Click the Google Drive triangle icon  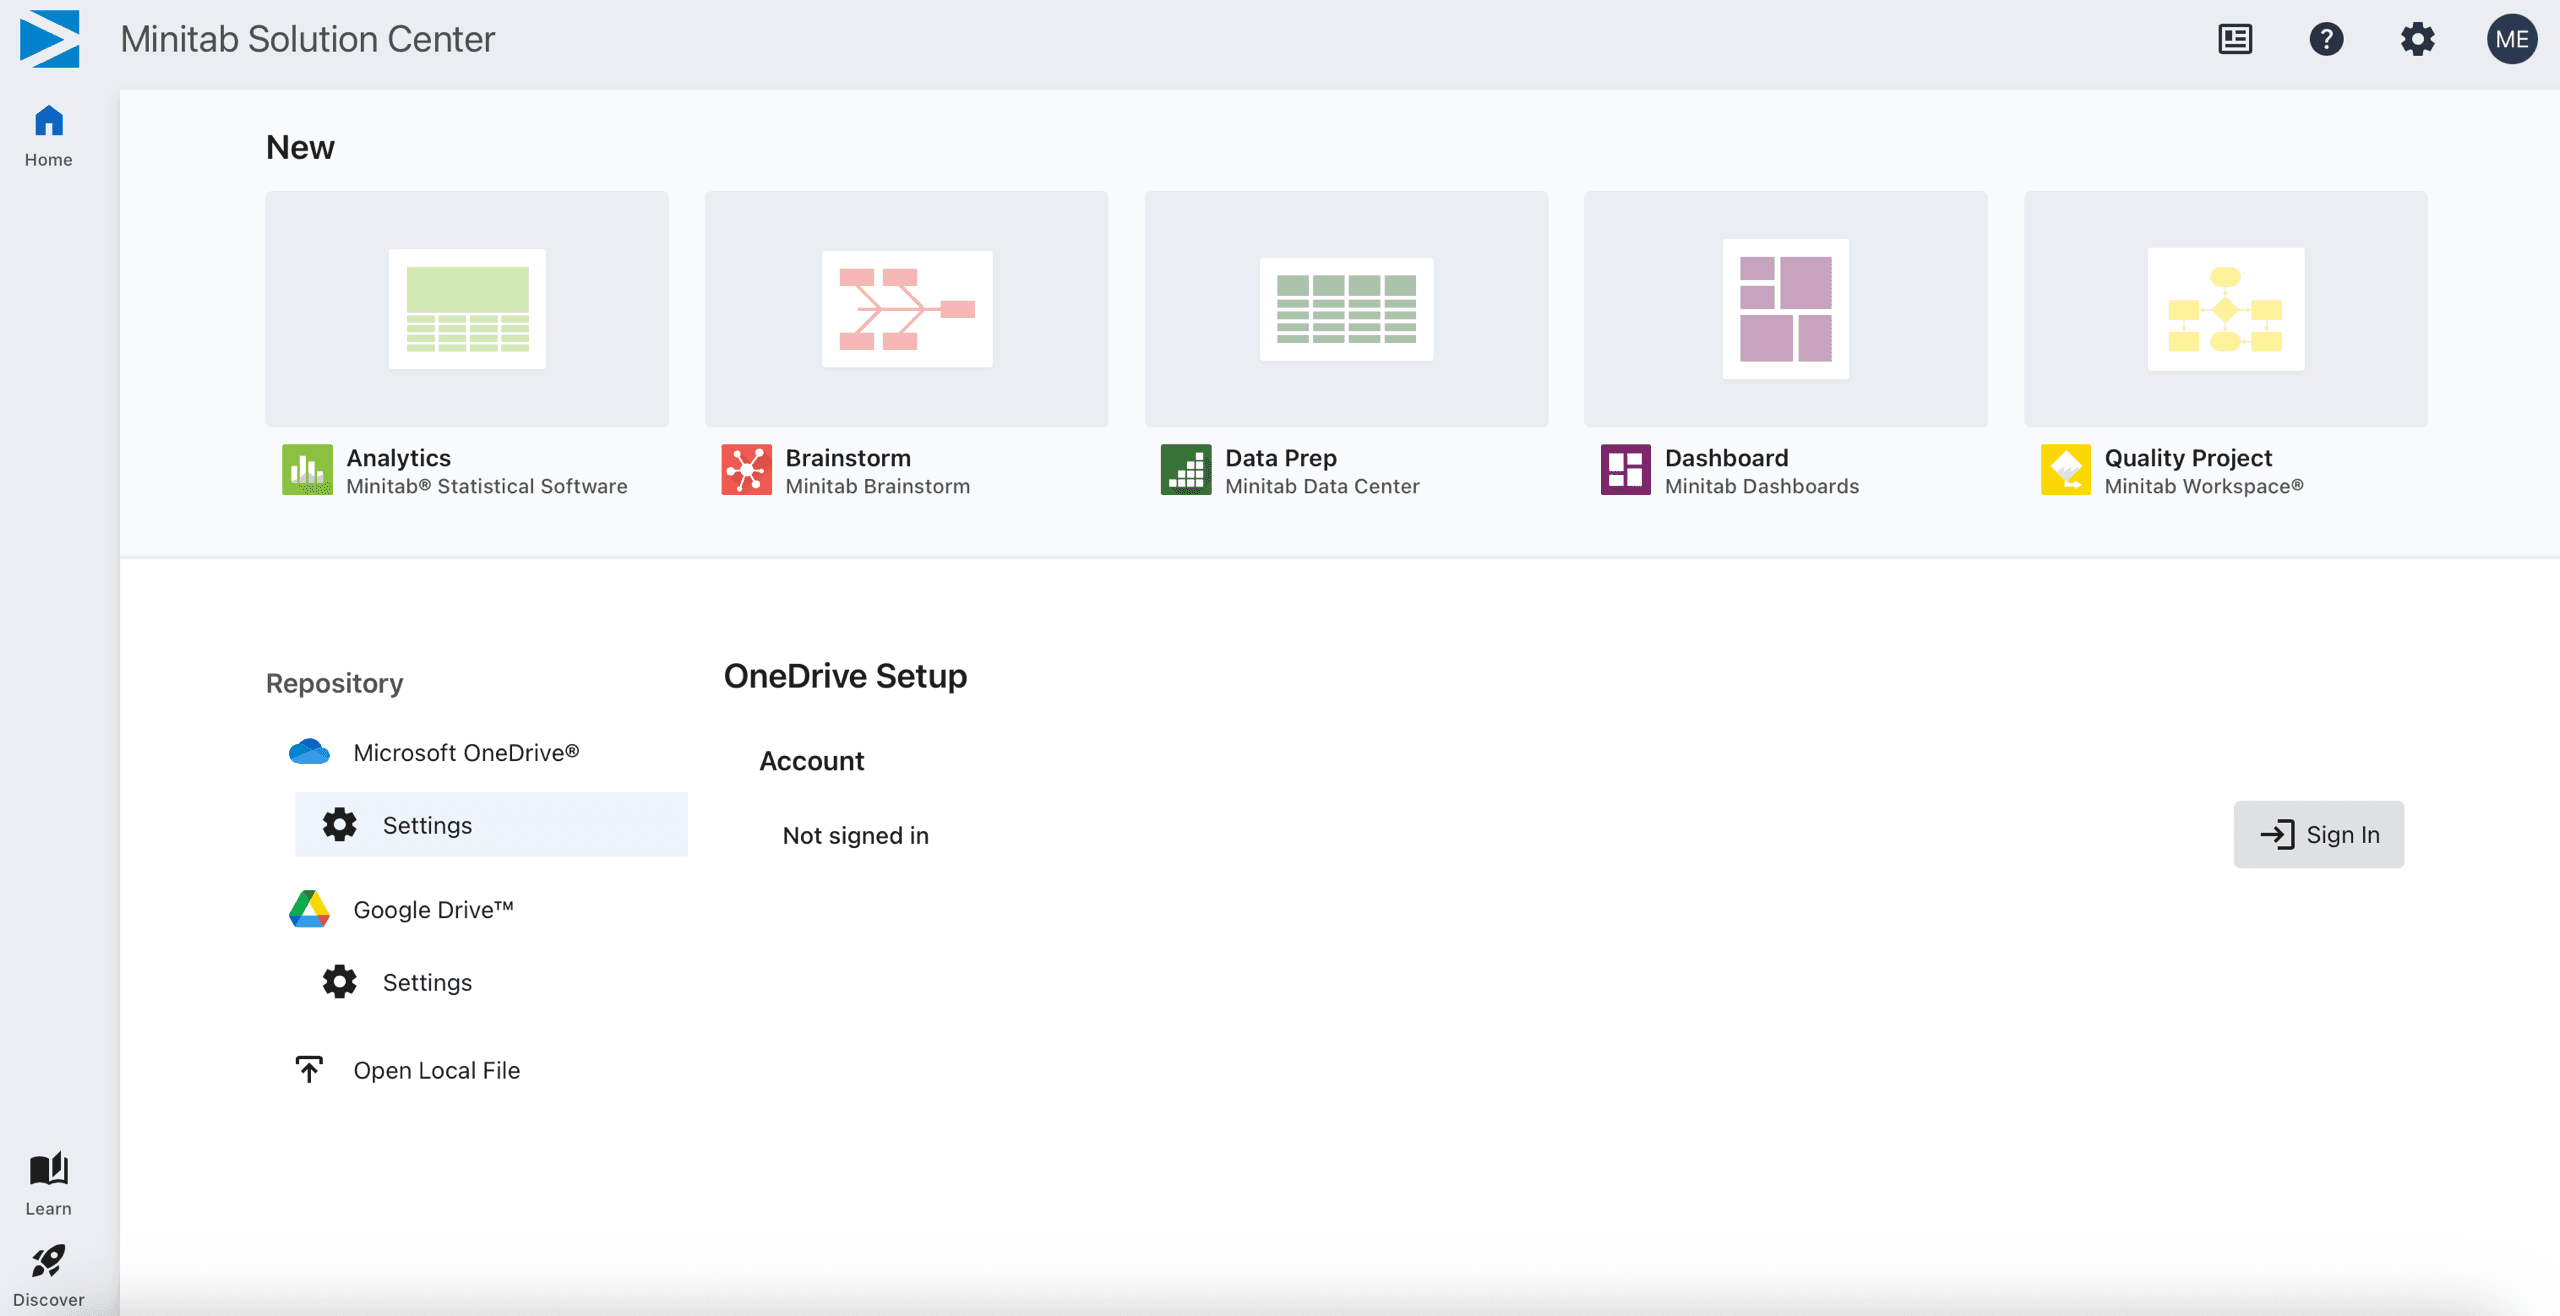tap(309, 909)
